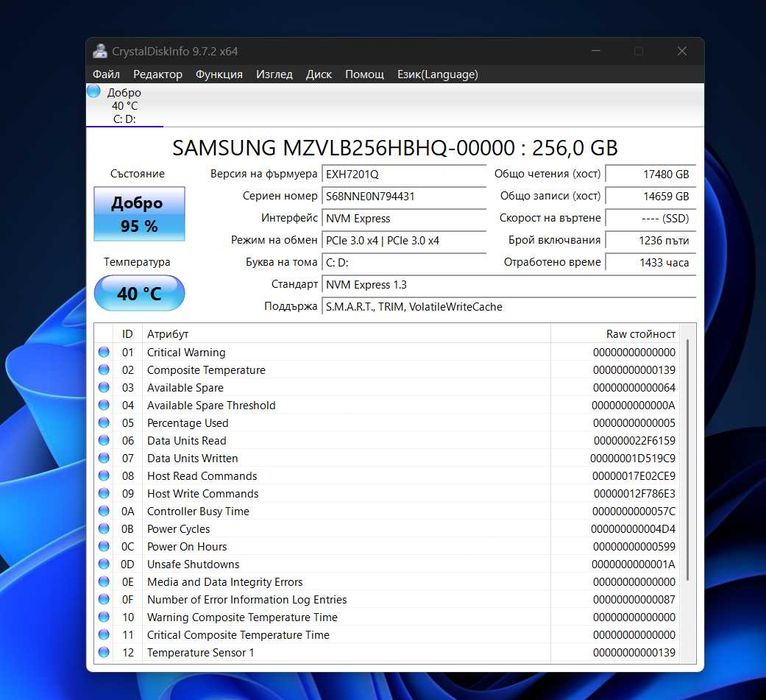Click the CrystalDiskInfo title bar app icon
Viewport: 766px width, 700px height.
point(100,51)
